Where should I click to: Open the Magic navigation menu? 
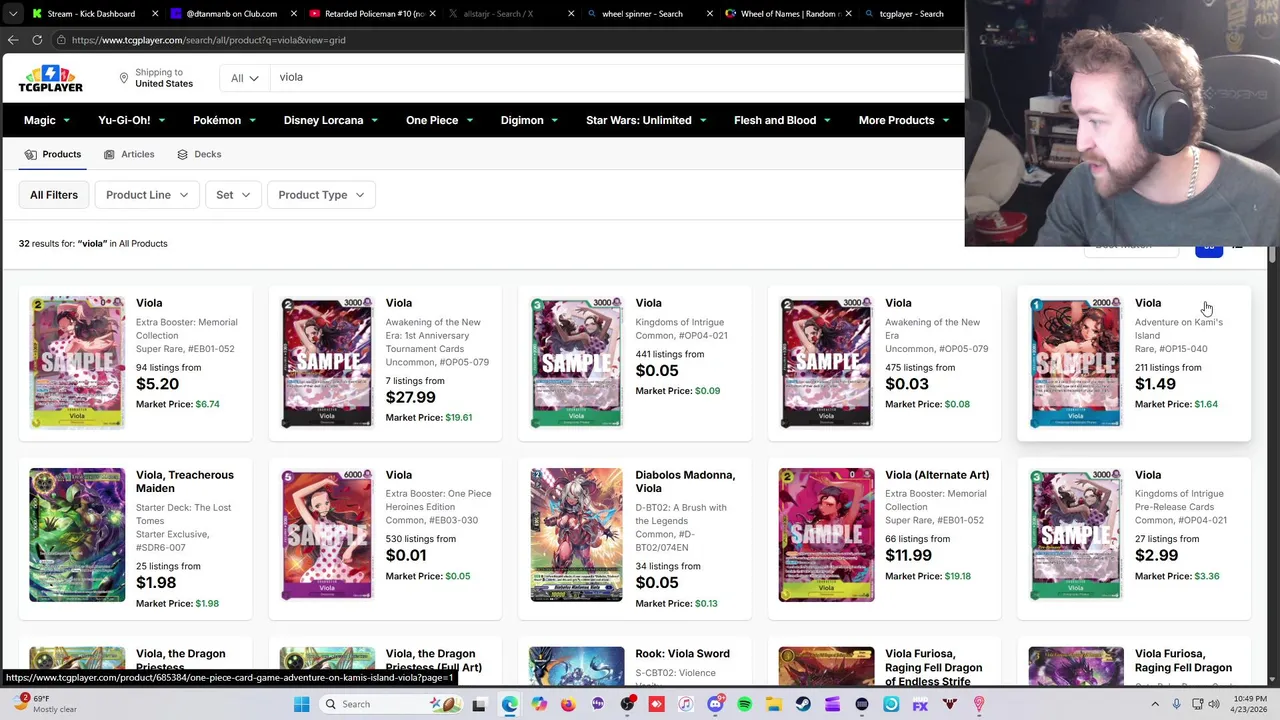tap(47, 120)
